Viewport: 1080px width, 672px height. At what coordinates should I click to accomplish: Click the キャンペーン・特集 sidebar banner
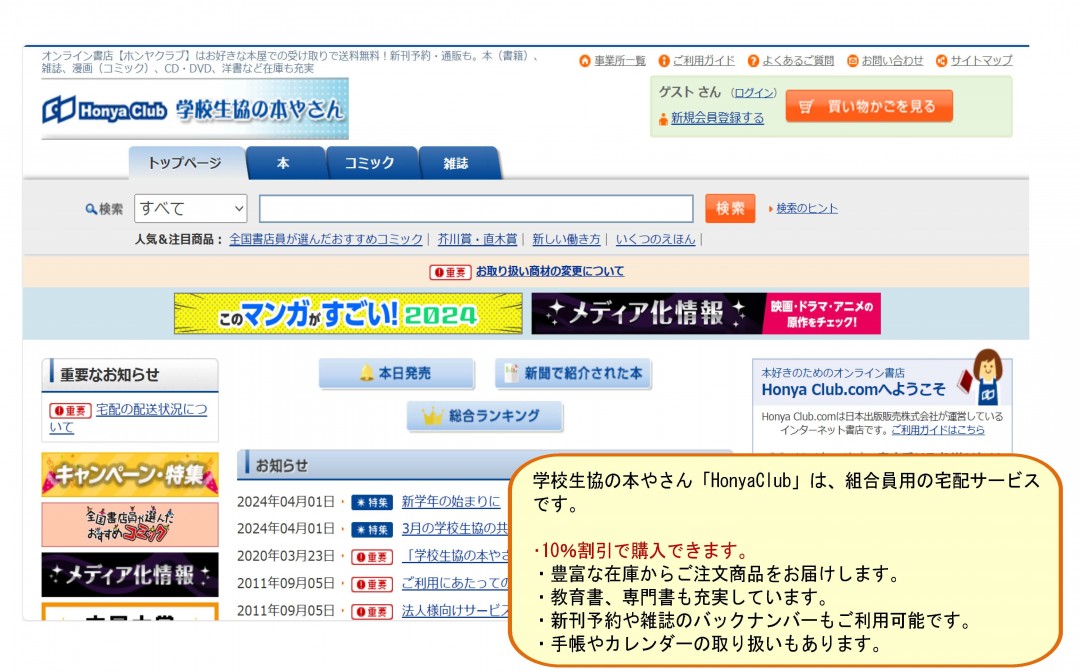coord(129,474)
